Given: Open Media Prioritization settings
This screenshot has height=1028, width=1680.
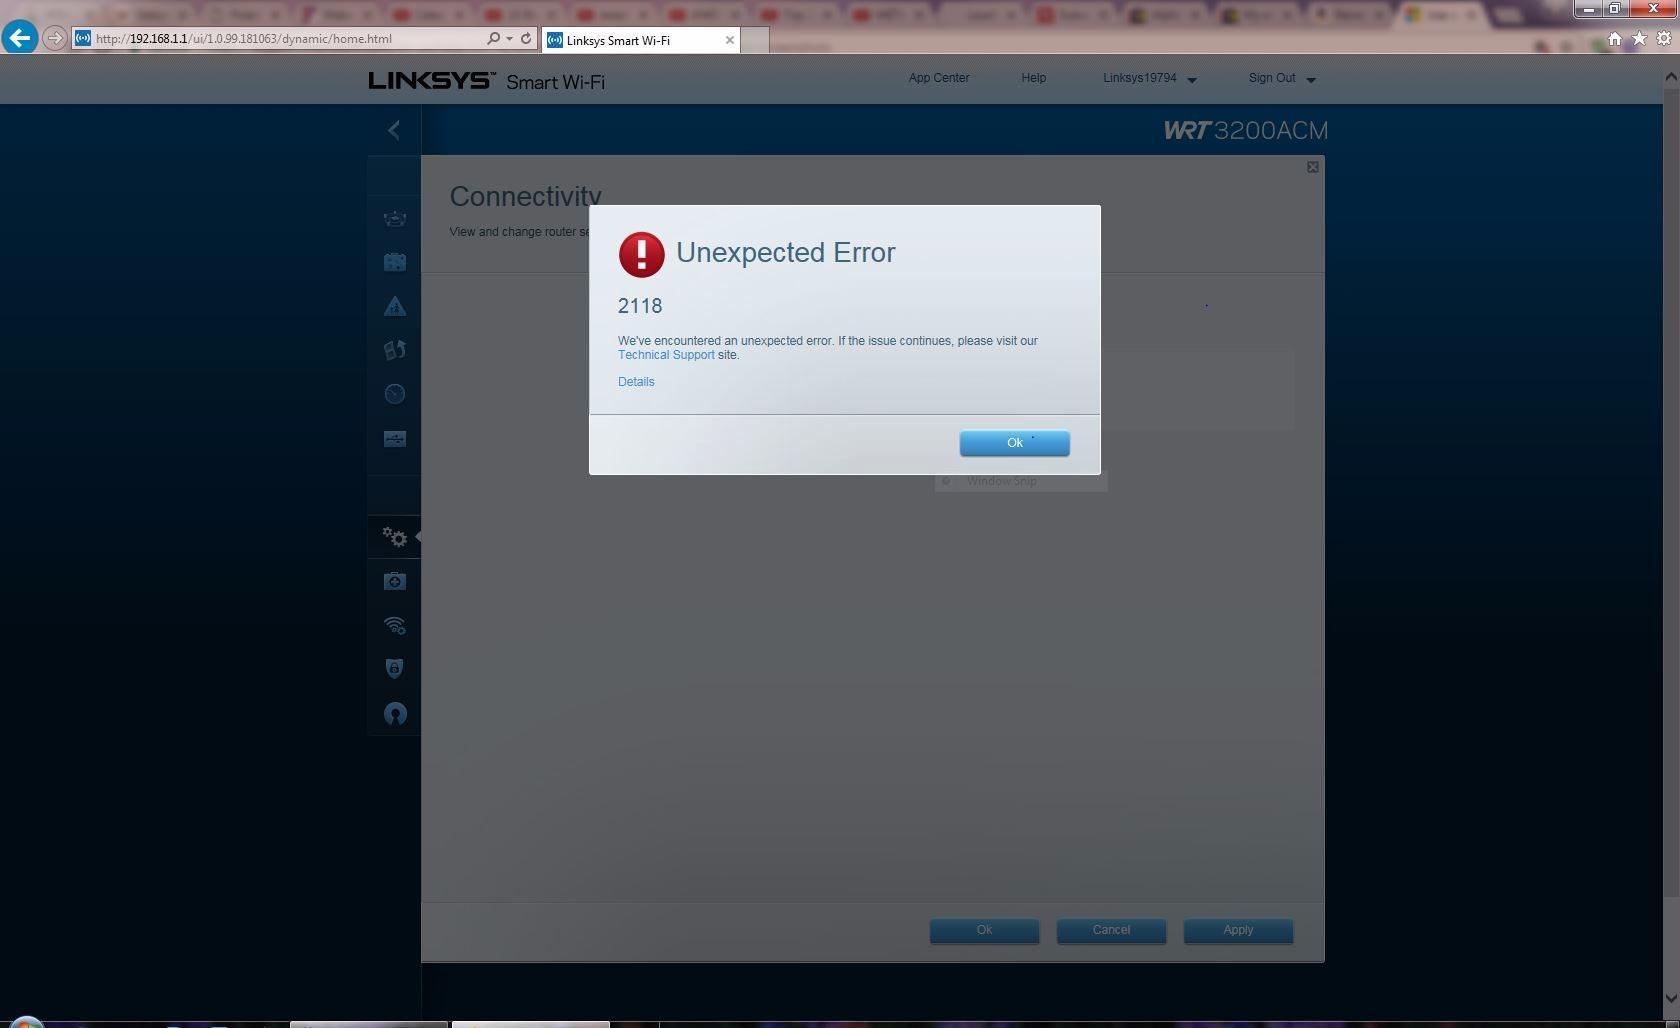Looking at the screenshot, I should pos(394,350).
